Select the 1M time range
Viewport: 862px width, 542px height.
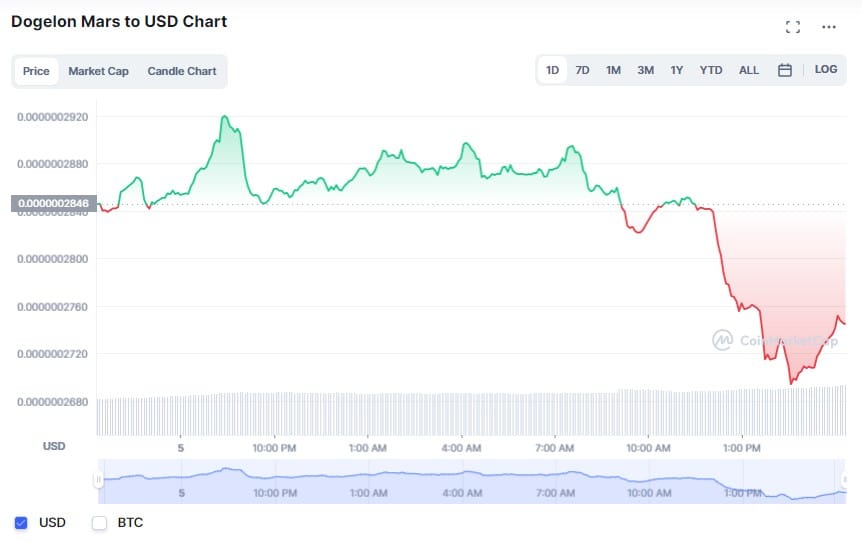[x=613, y=70]
